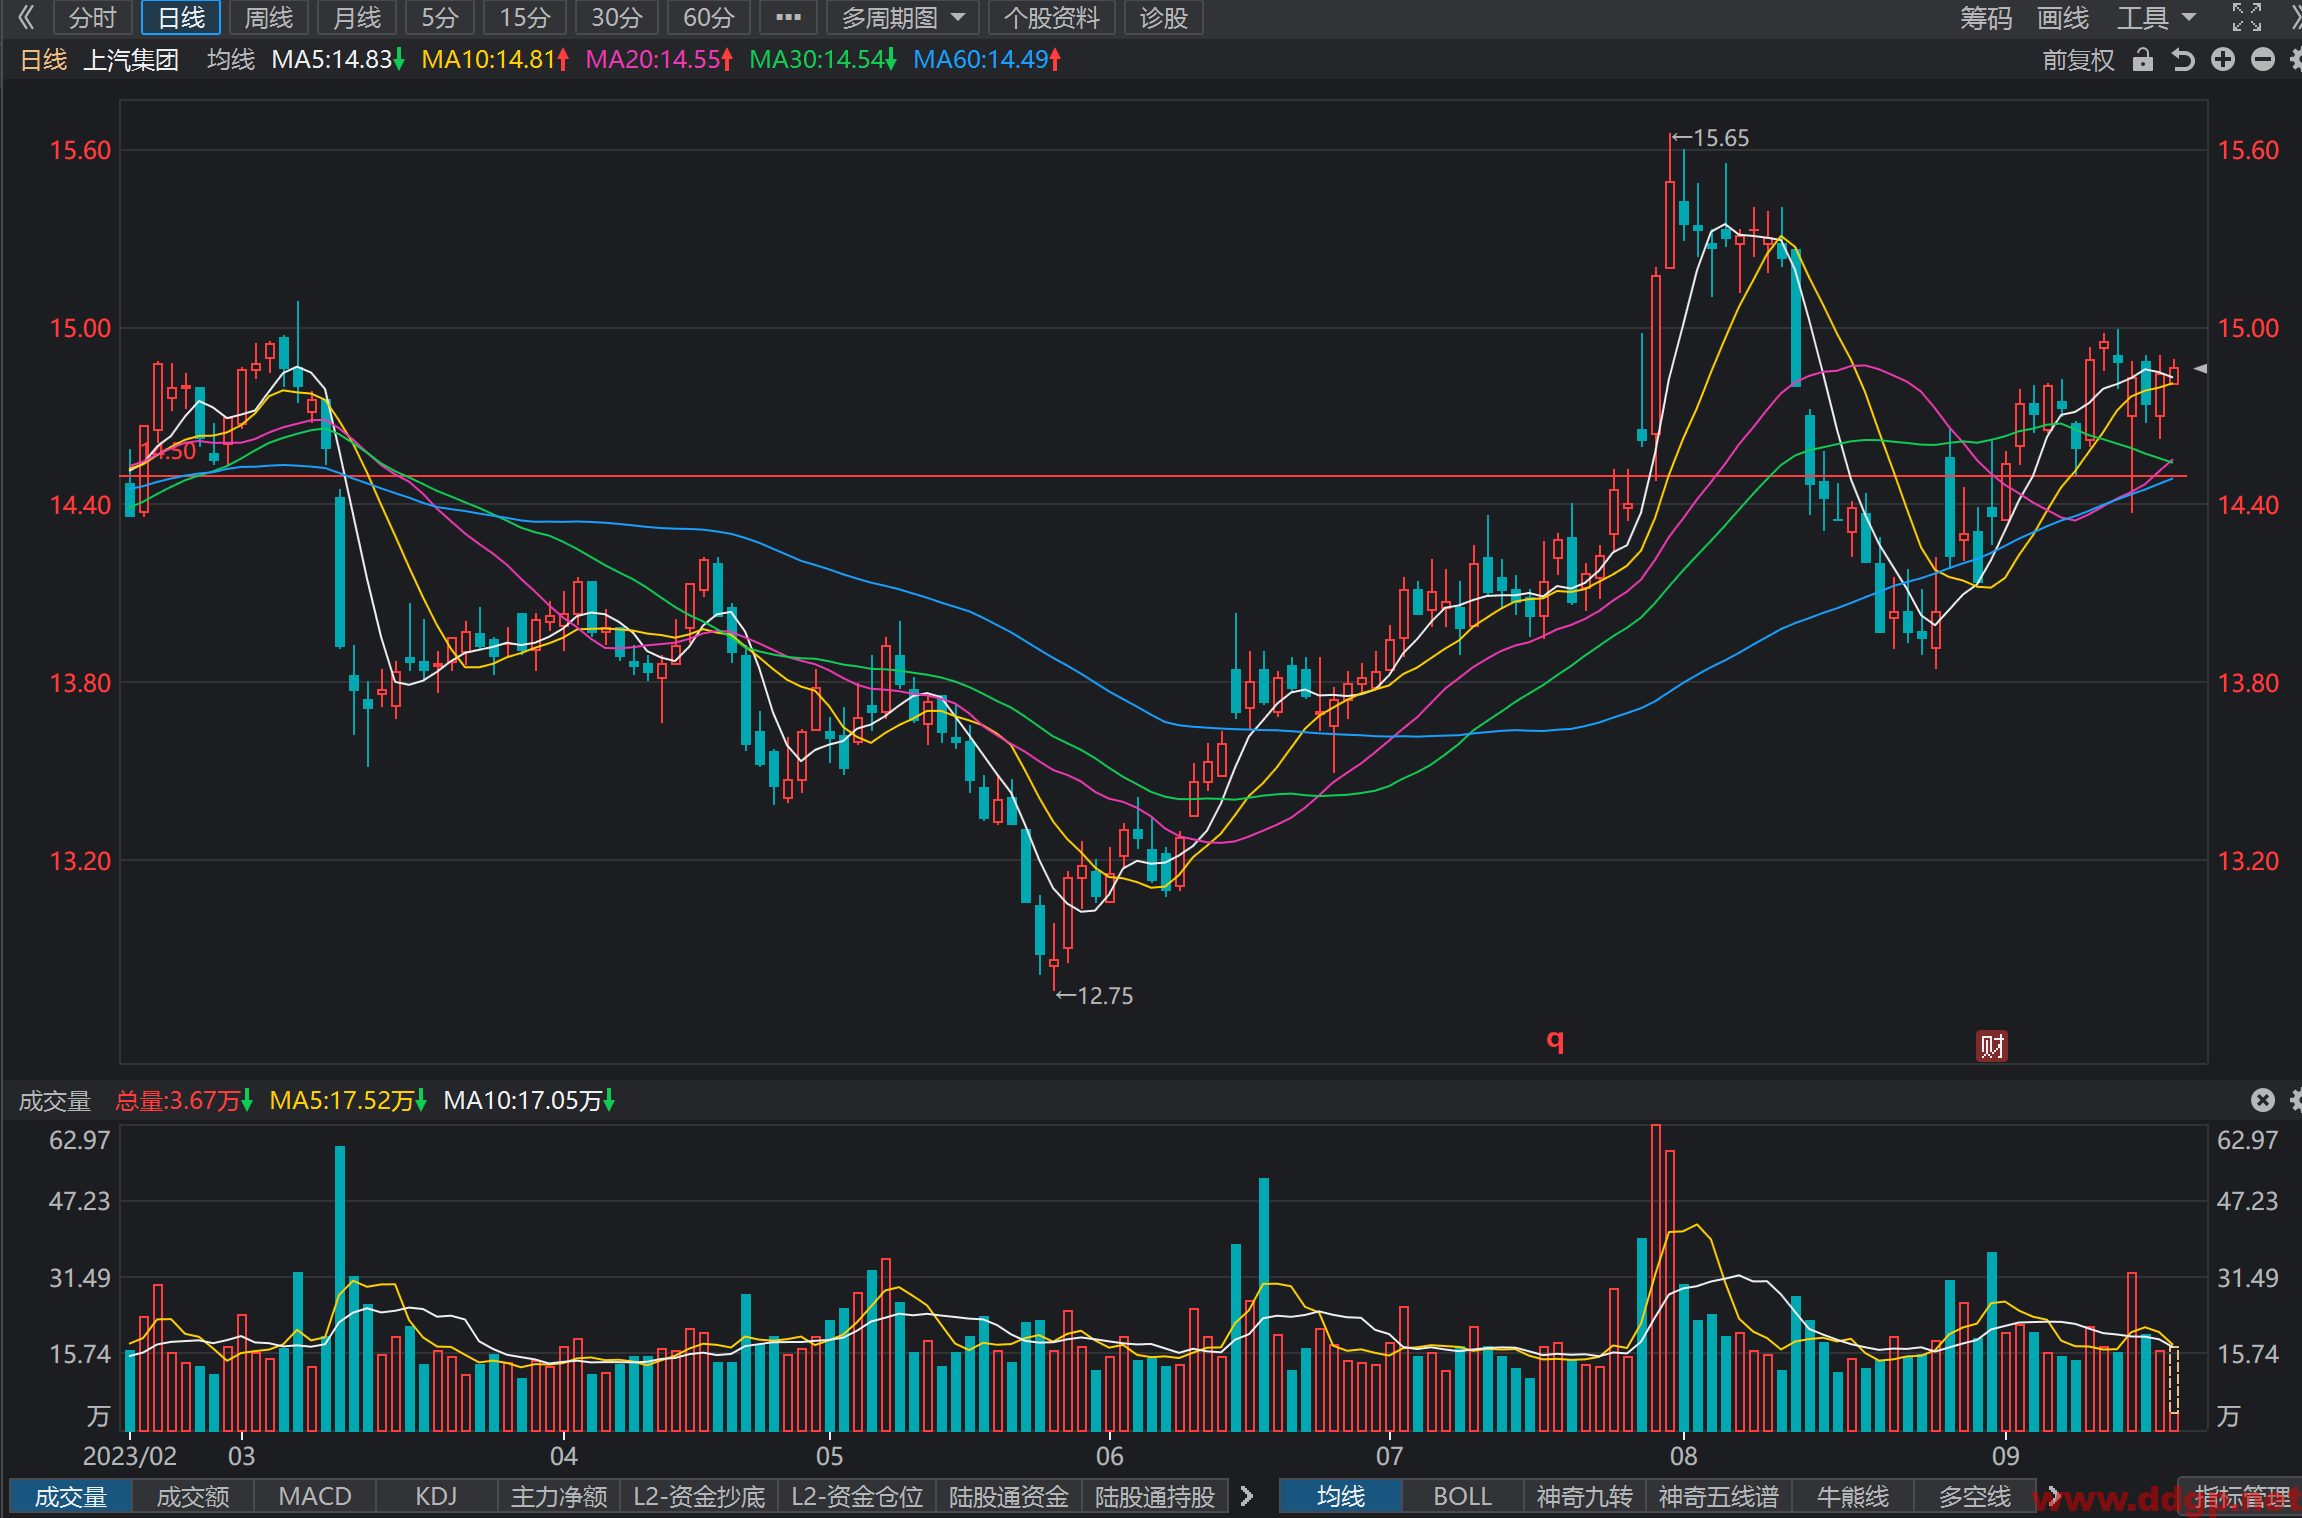Select the MACD indicator tab
The height and width of the screenshot is (1518, 2302).
tap(315, 1497)
